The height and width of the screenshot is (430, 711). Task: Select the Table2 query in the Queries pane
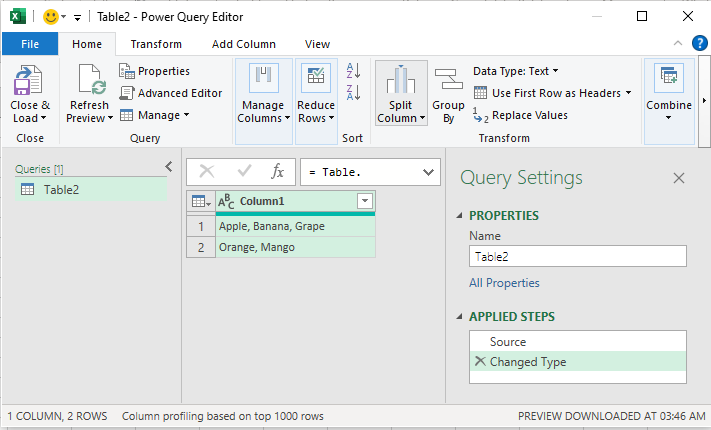coord(91,190)
